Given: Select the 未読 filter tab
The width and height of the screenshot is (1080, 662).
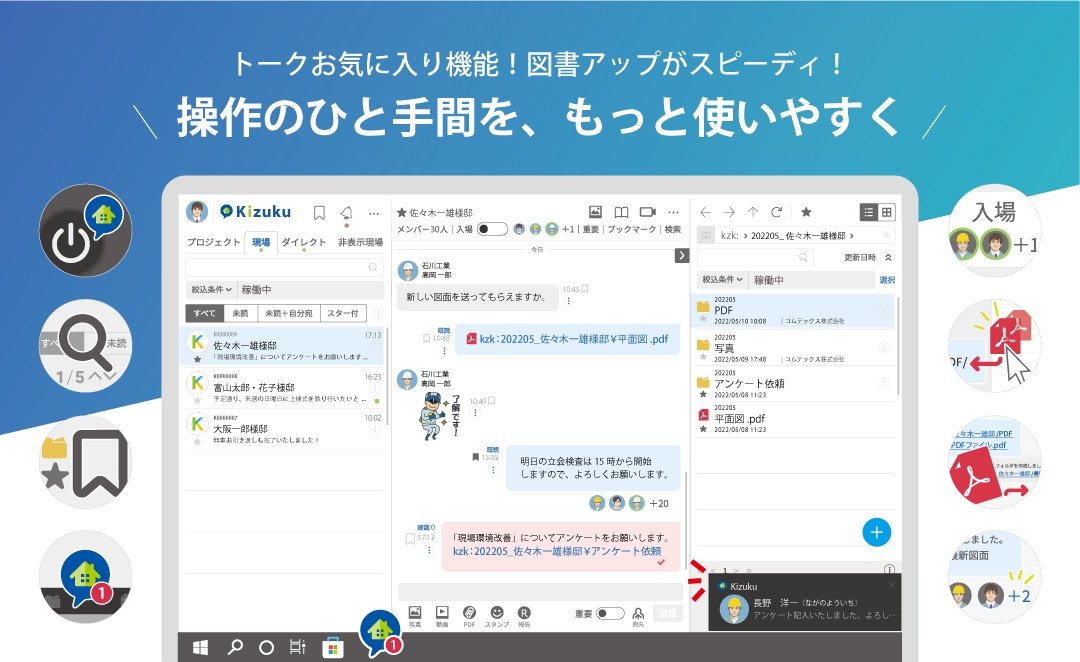Looking at the screenshot, I should tap(233, 314).
